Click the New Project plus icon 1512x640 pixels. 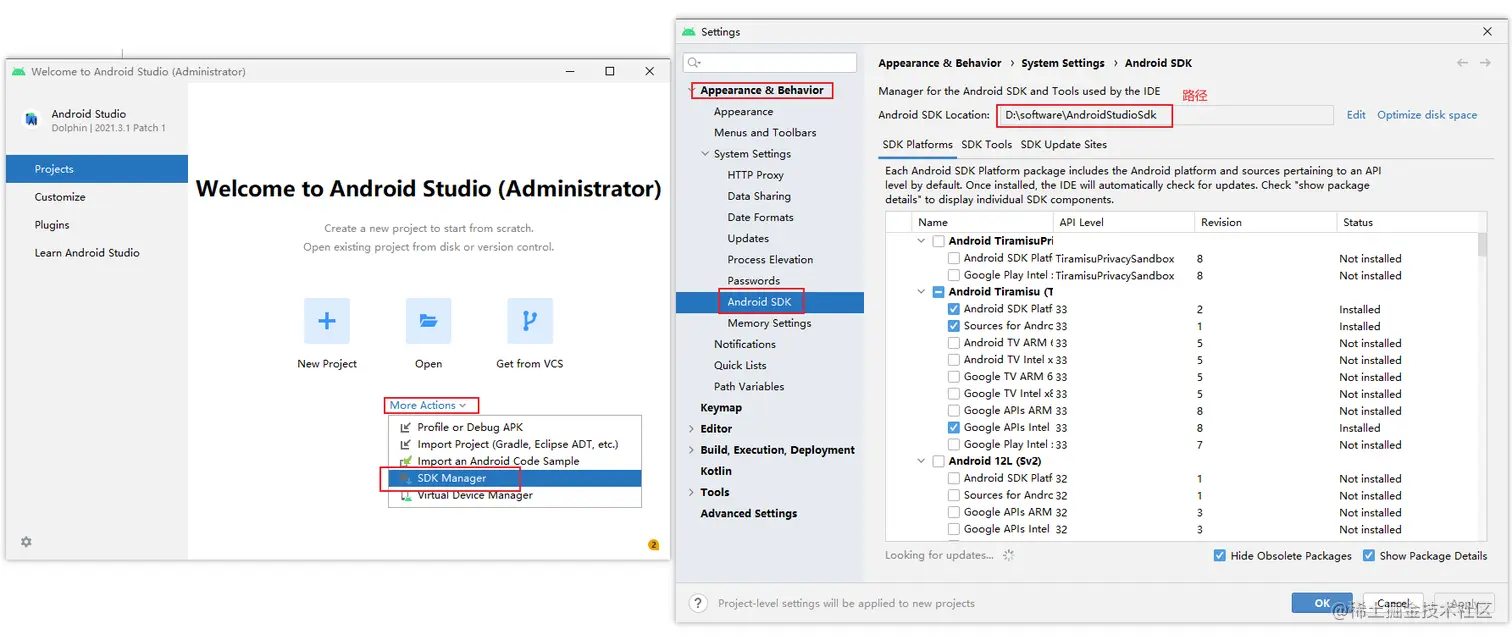[327, 321]
